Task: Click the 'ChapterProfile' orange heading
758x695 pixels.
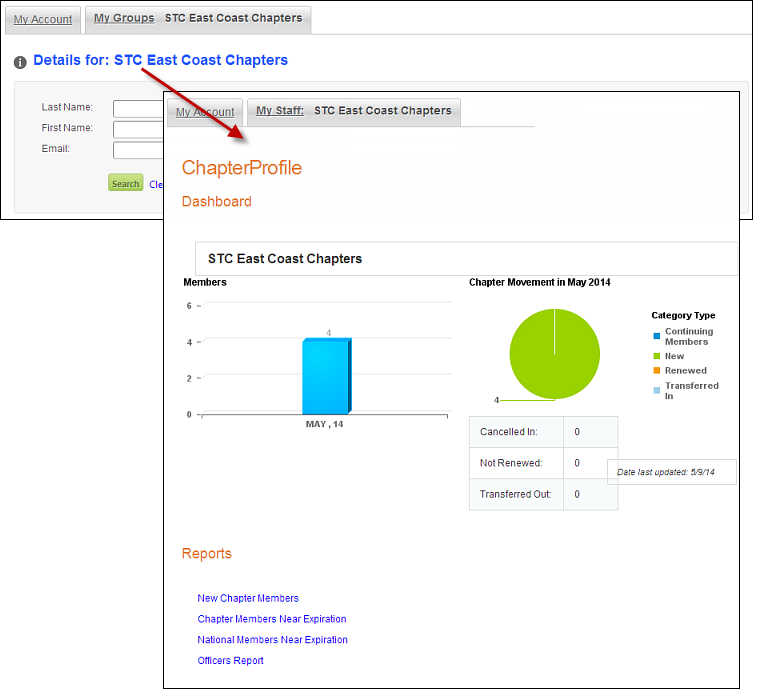Action: (242, 168)
